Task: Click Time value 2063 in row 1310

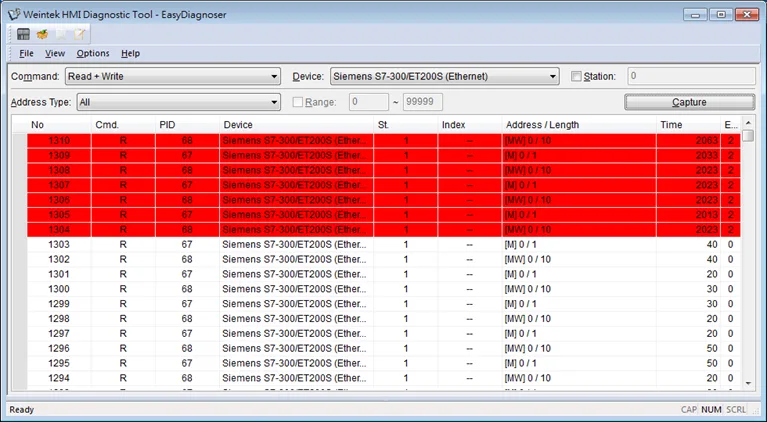Action: 707,141
